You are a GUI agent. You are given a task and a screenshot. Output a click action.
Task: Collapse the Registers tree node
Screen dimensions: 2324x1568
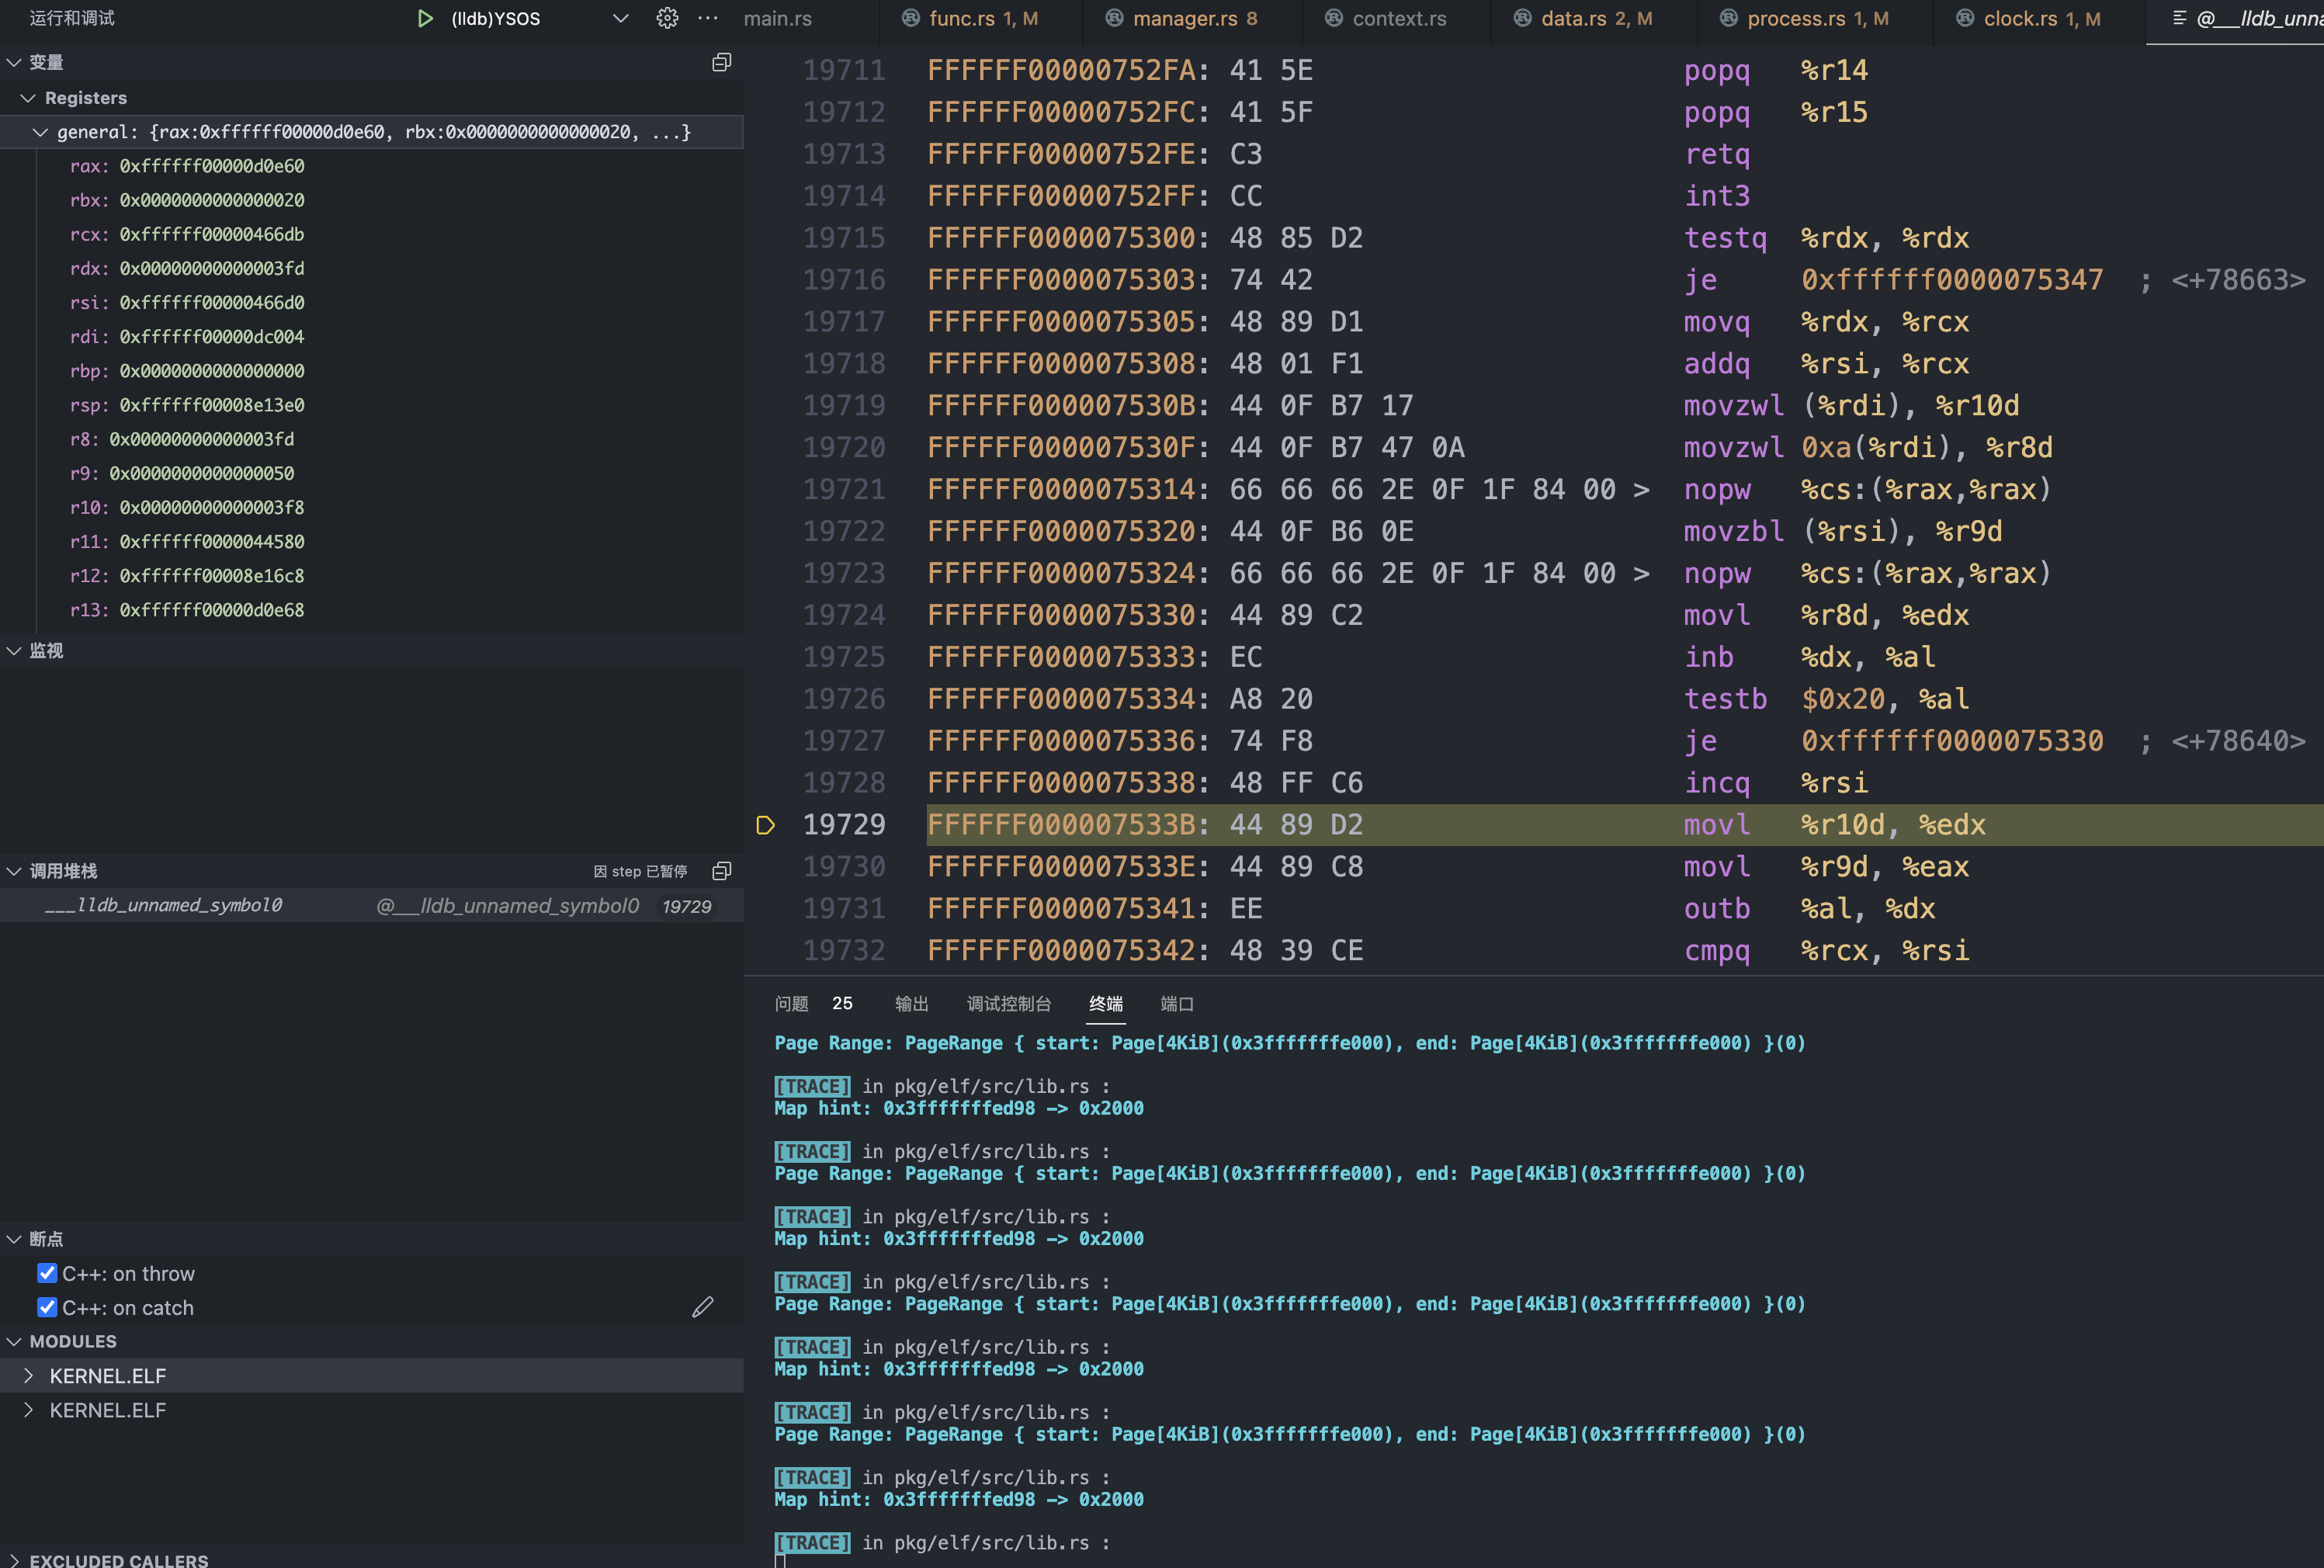click(28, 98)
